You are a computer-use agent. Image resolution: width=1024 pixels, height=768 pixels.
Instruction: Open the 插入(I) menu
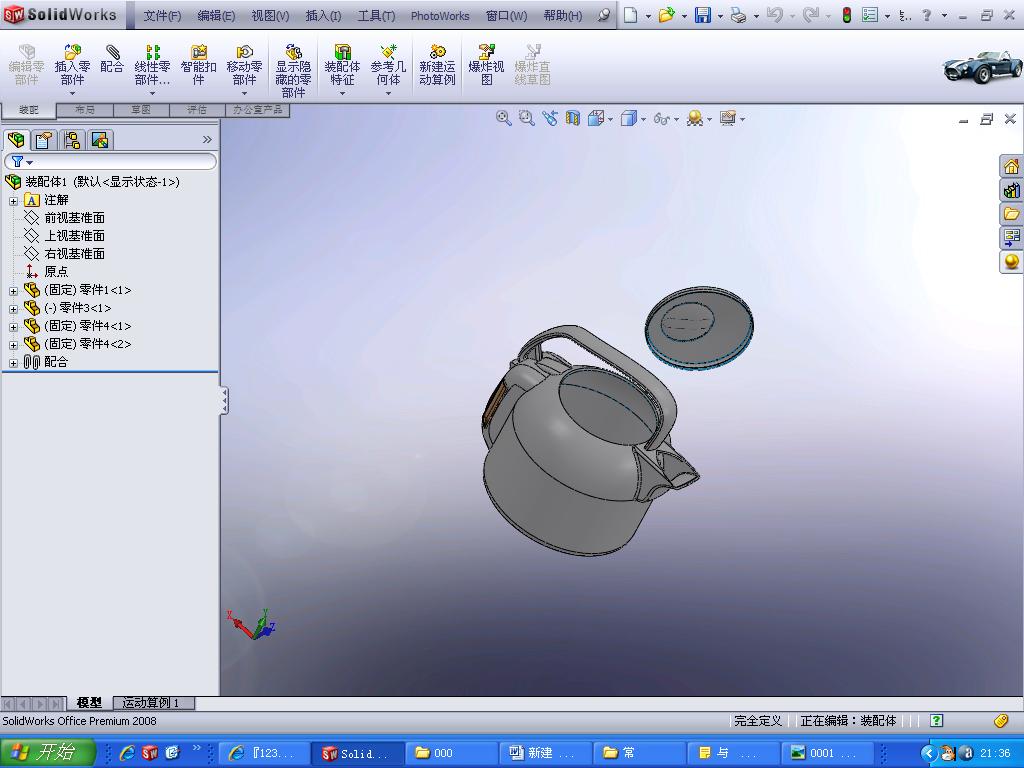pyautogui.click(x=323, y=16)
